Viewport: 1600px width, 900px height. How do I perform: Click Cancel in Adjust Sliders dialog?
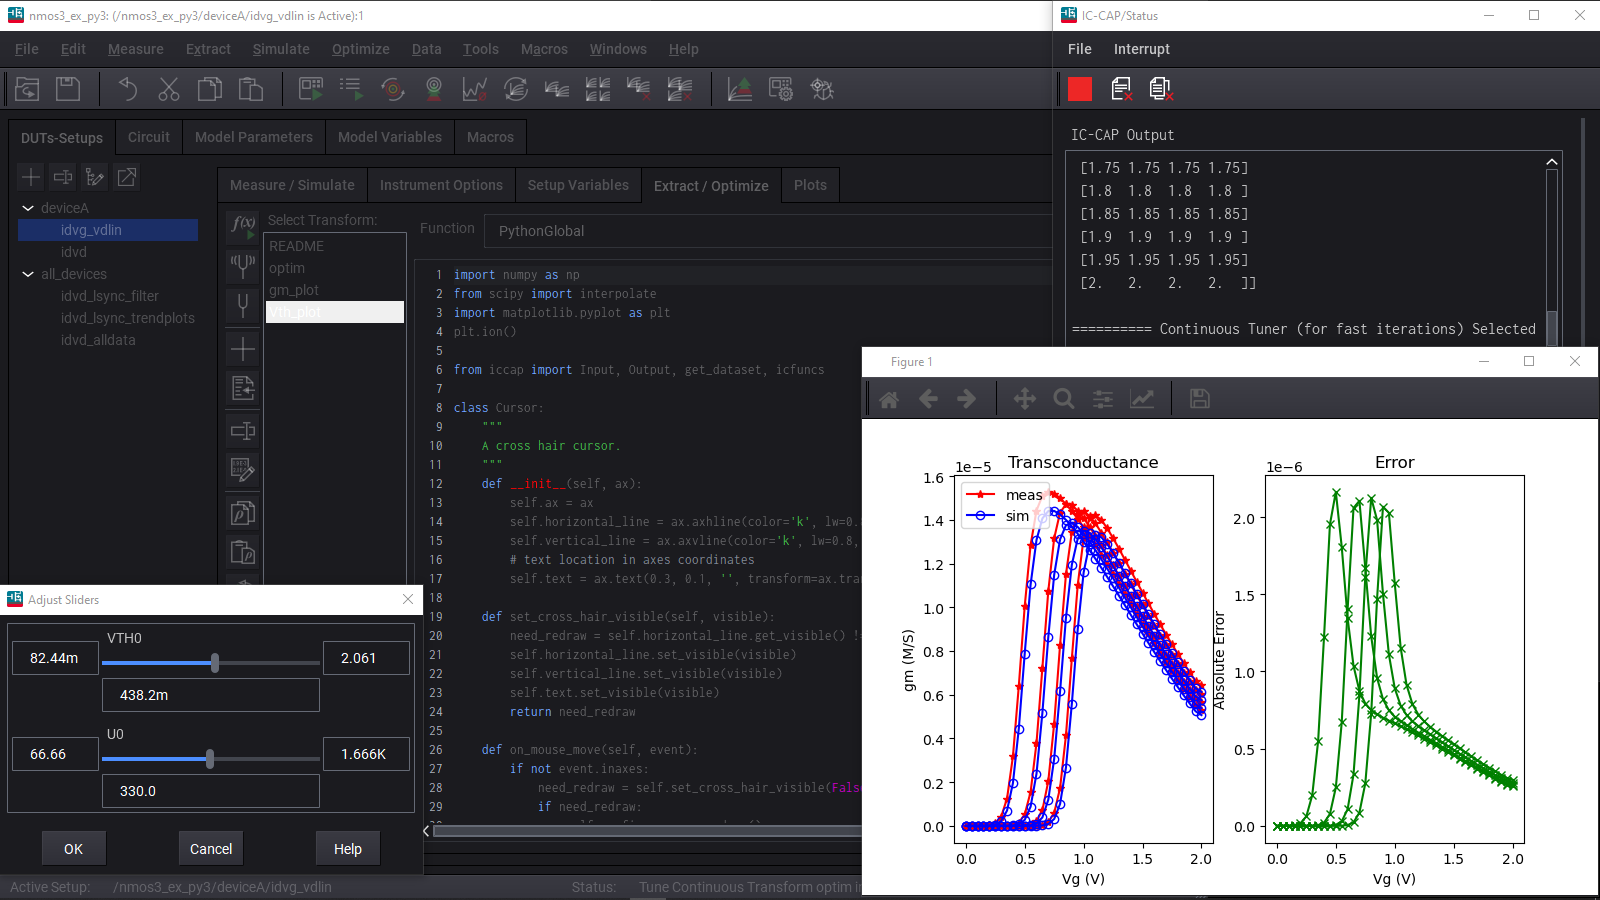(x=211, y=849)
